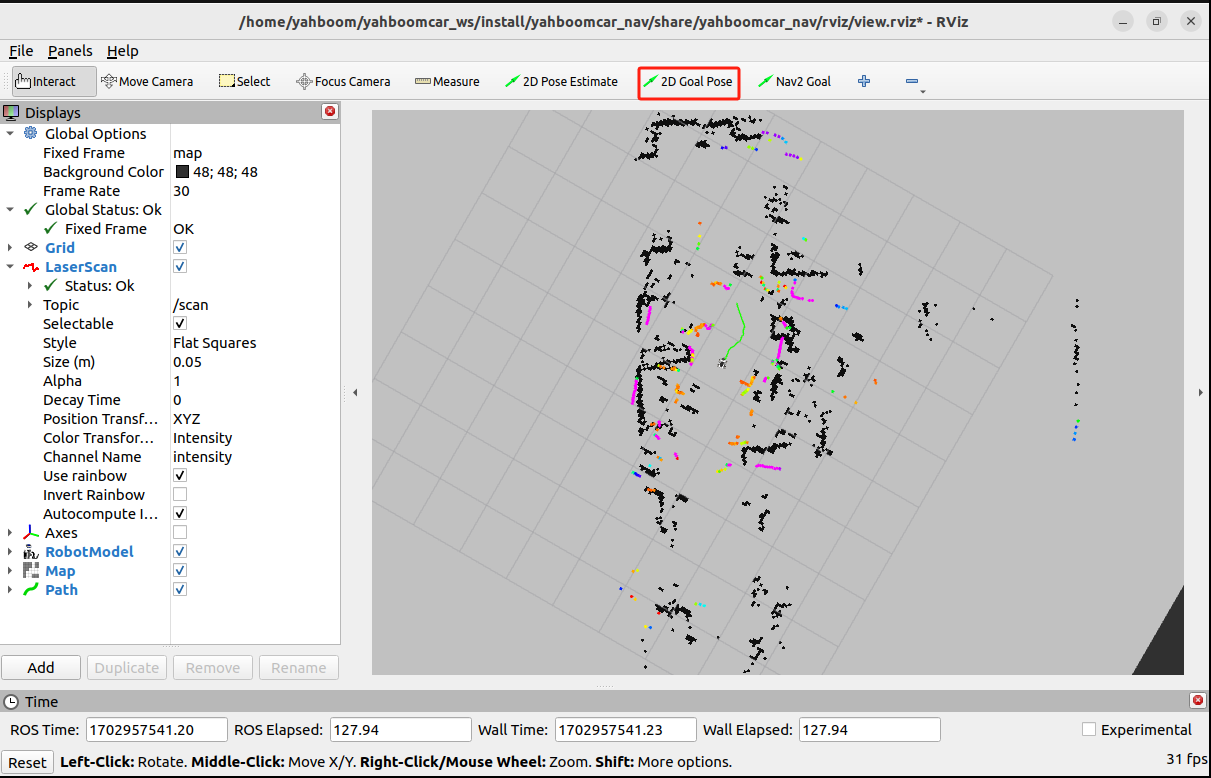Uncheck the Use rainbow option
The width and height of the screenshot is (1211, 778).
coord(180,476)
